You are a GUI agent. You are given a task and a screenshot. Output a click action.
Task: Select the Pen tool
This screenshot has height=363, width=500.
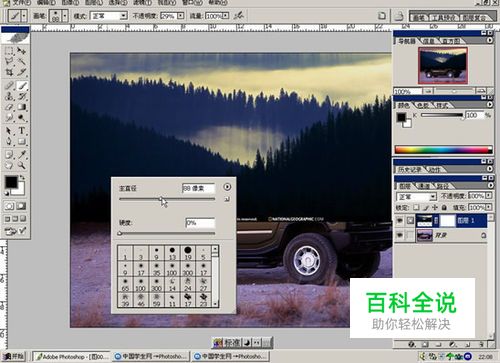(x=9, y=142)
